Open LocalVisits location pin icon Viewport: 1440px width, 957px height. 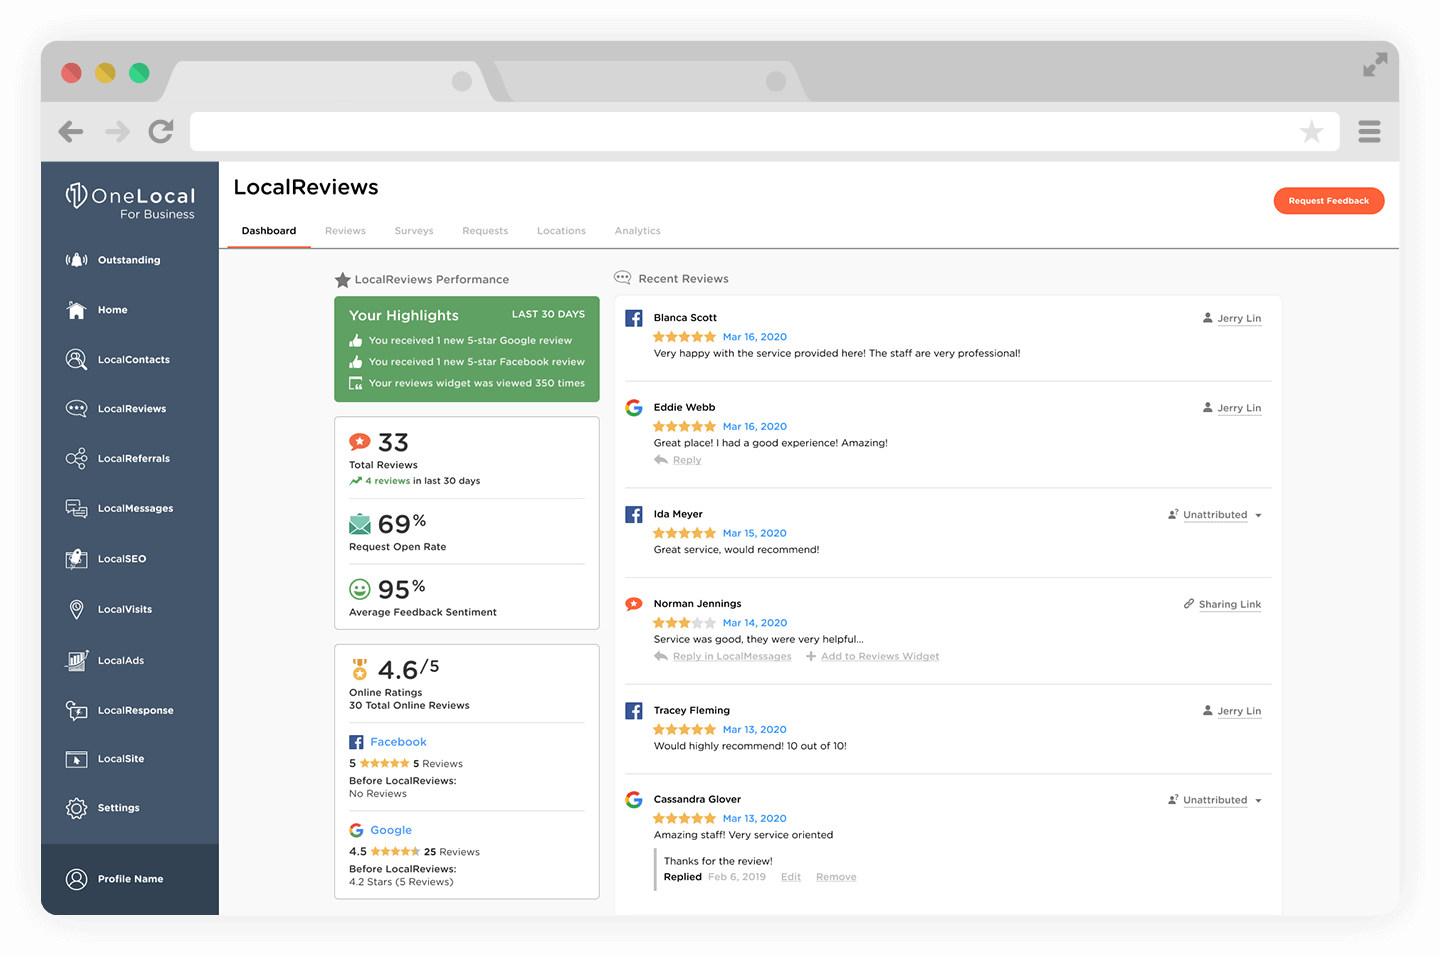click(76, 609)
